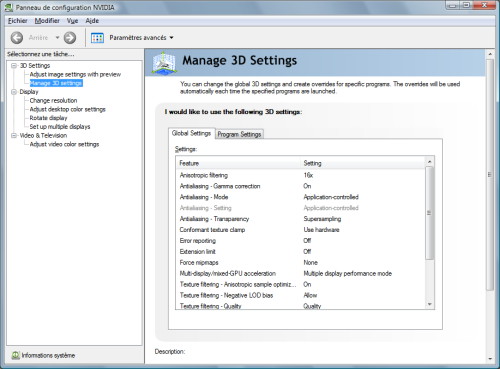Open the Fichier menu
The width and height of the screenshot is (500, 369).
tap(17, 21)
